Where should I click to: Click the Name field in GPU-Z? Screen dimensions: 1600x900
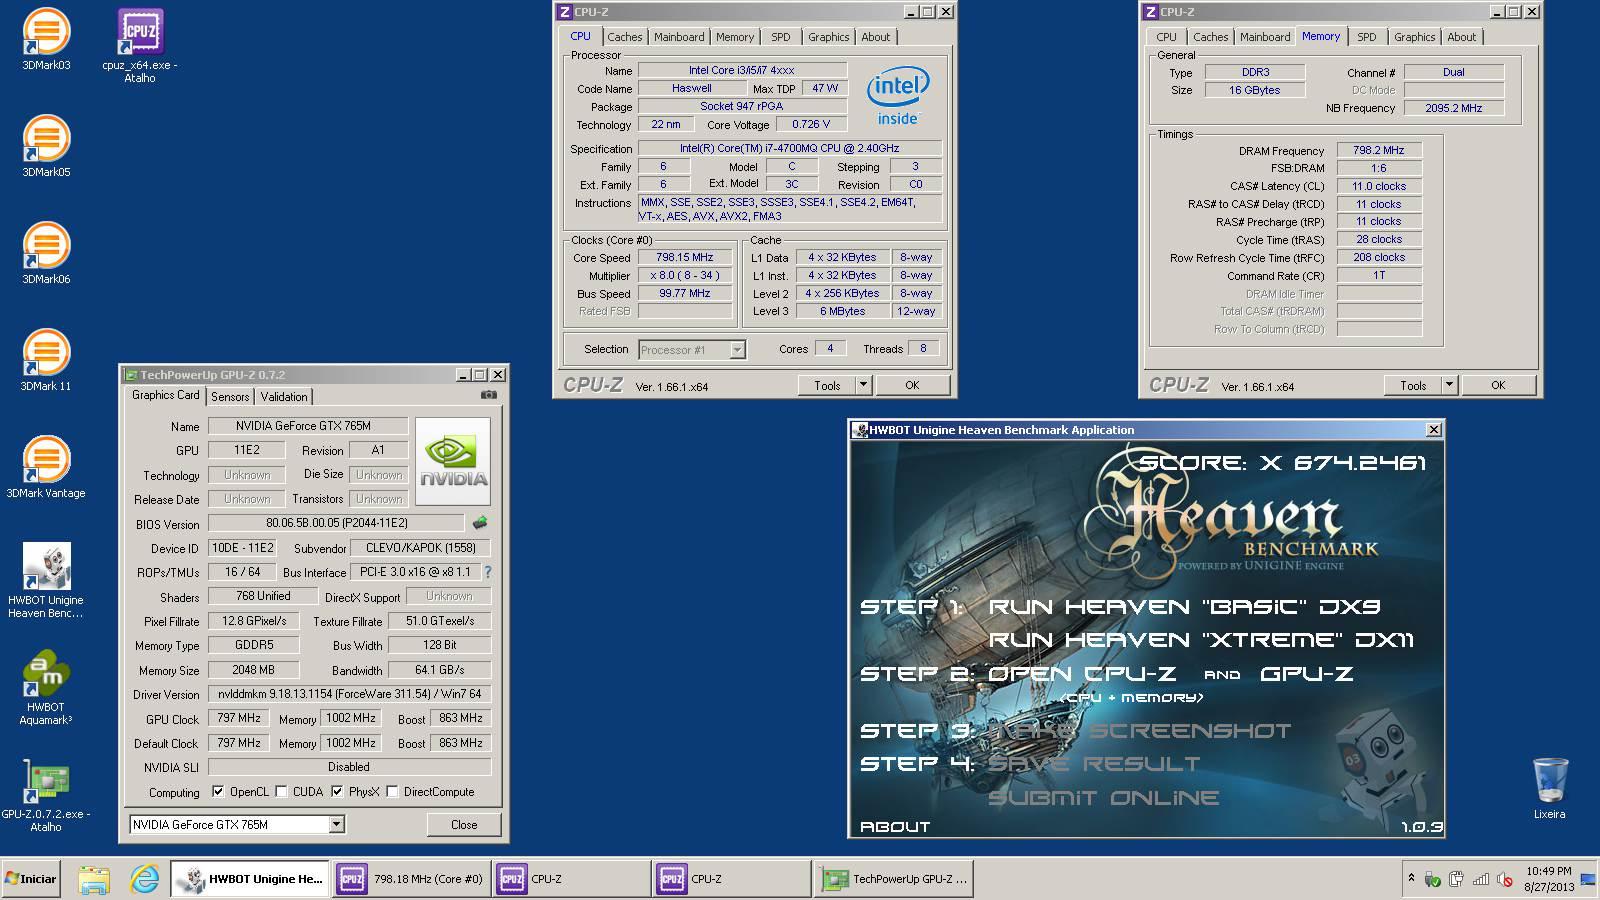[308, 425]
